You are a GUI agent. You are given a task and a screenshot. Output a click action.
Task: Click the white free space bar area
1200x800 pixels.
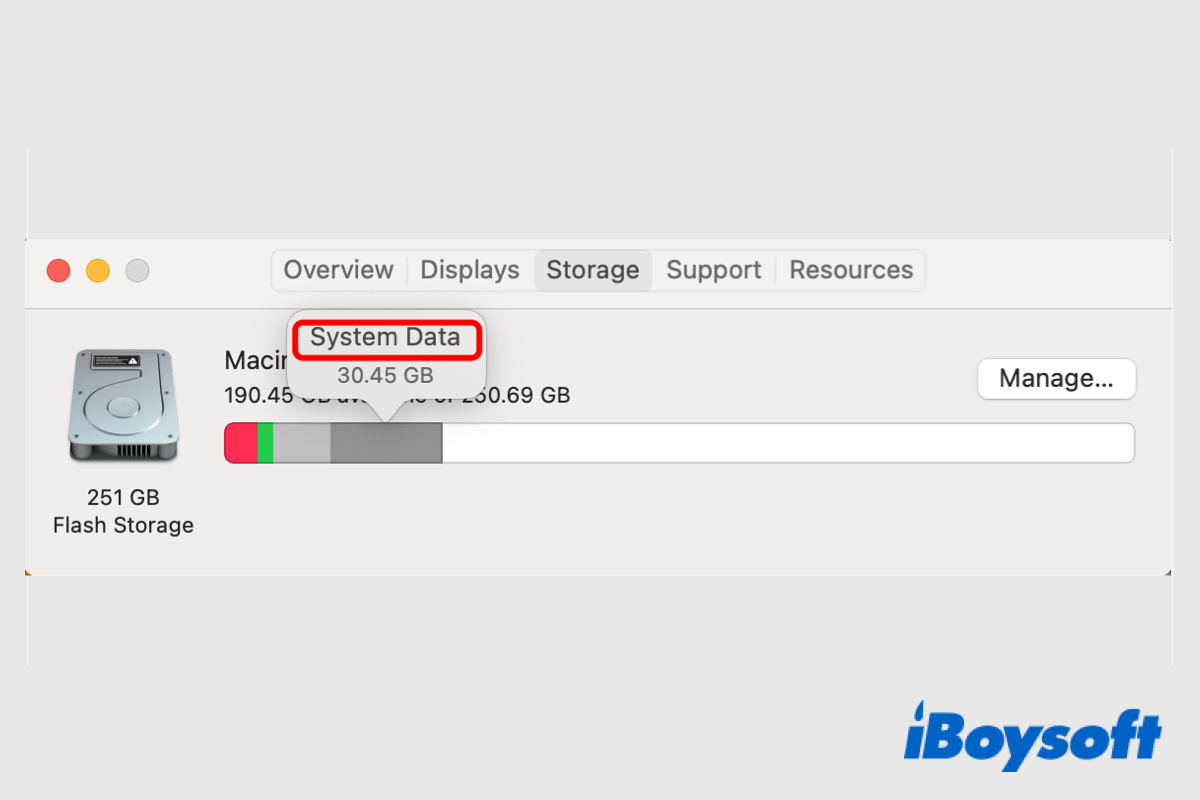pyautogui.click(x=788, y=443)
